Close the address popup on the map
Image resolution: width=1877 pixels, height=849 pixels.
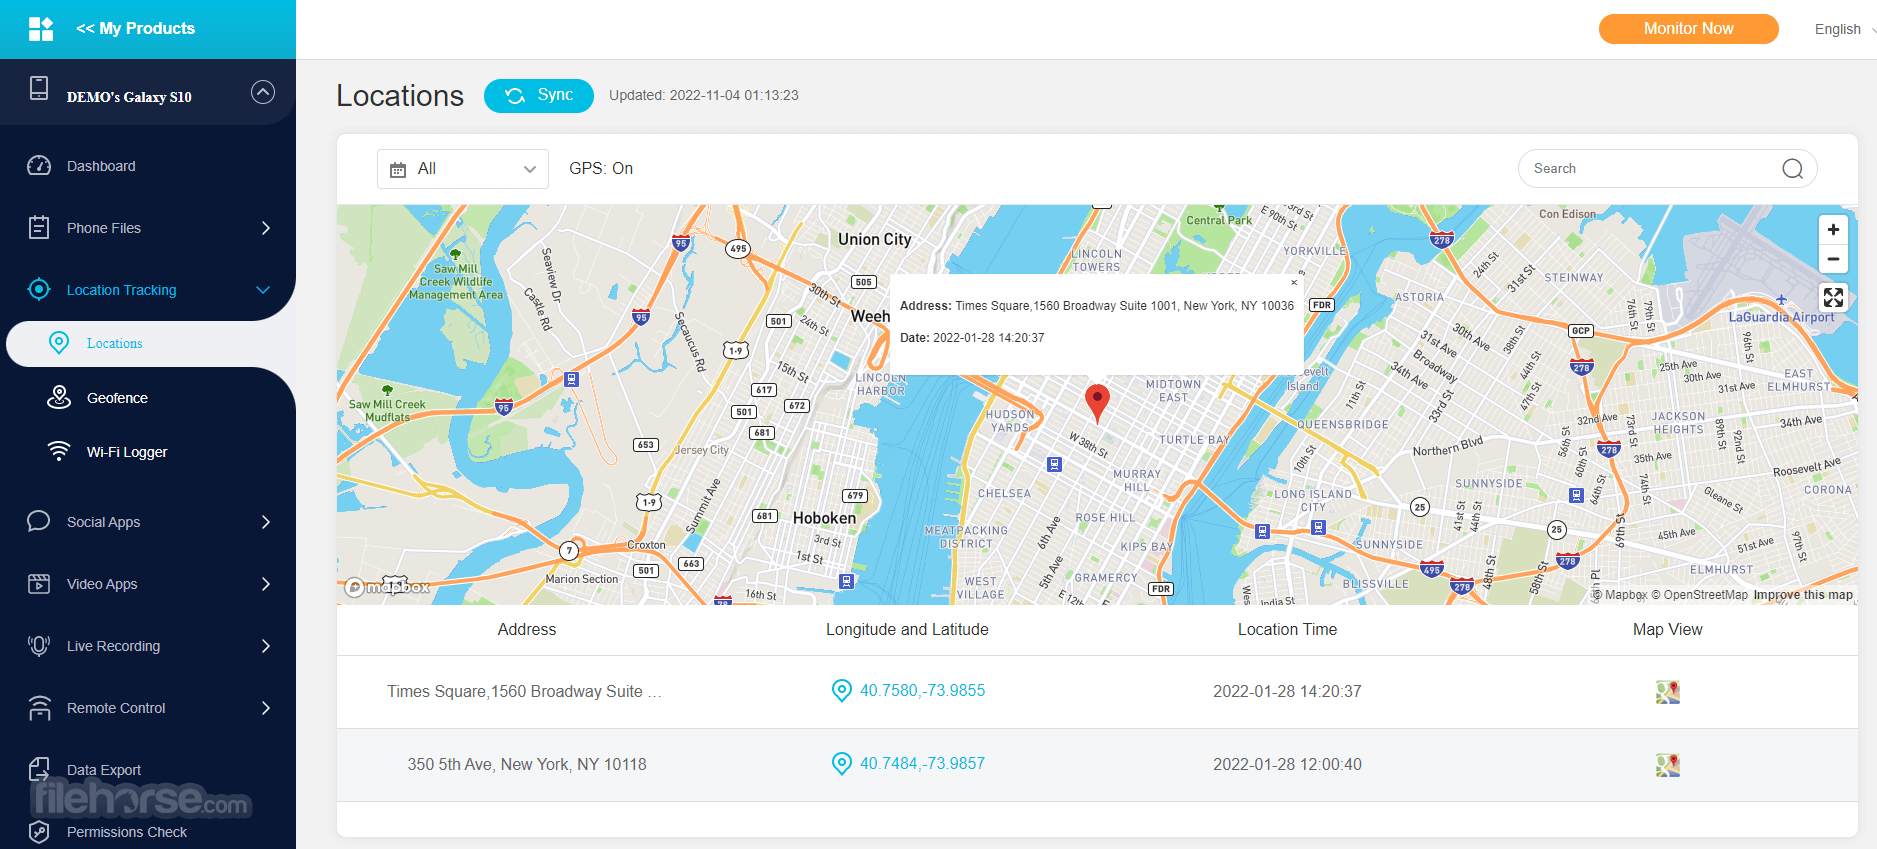tap(1294, 283)
